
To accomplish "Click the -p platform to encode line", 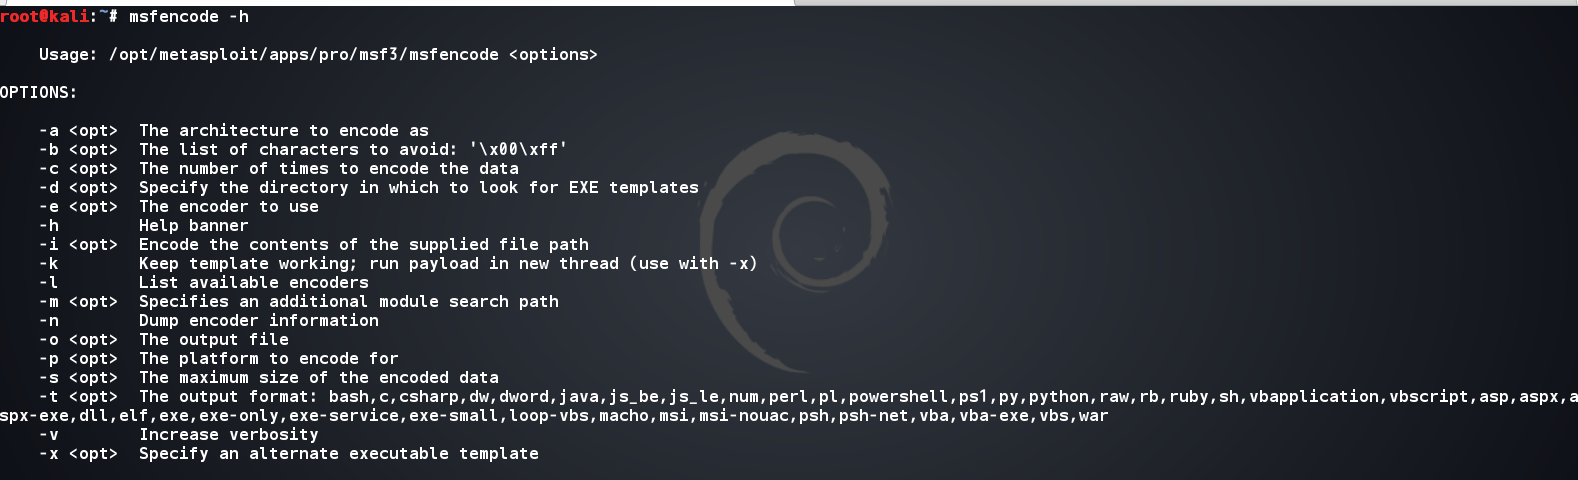I will (219, 359).
